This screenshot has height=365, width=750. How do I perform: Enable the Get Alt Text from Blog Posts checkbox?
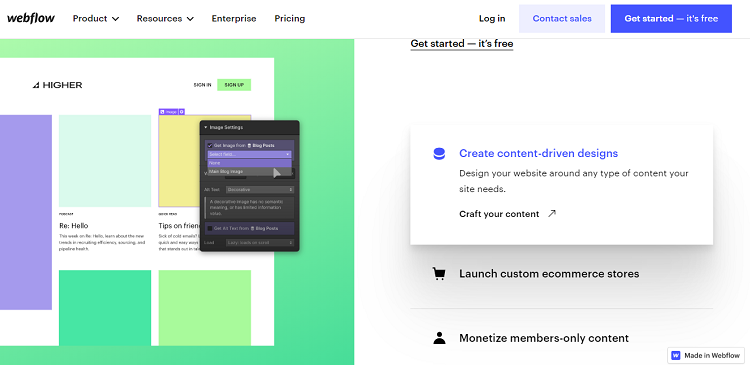pyautogui.click(x=210, y=228)
